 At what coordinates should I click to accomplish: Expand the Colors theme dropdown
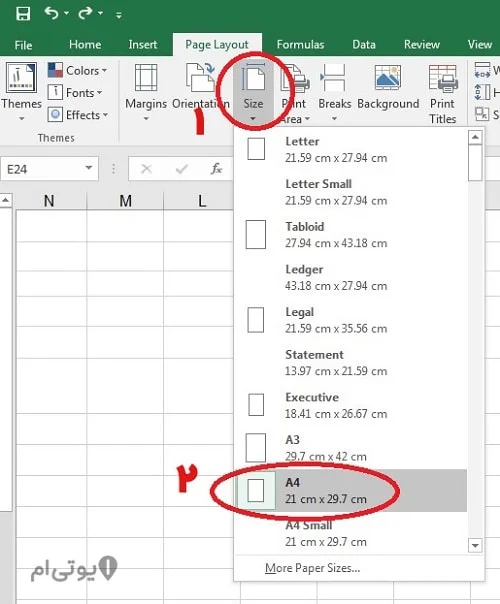pos(77,70)
